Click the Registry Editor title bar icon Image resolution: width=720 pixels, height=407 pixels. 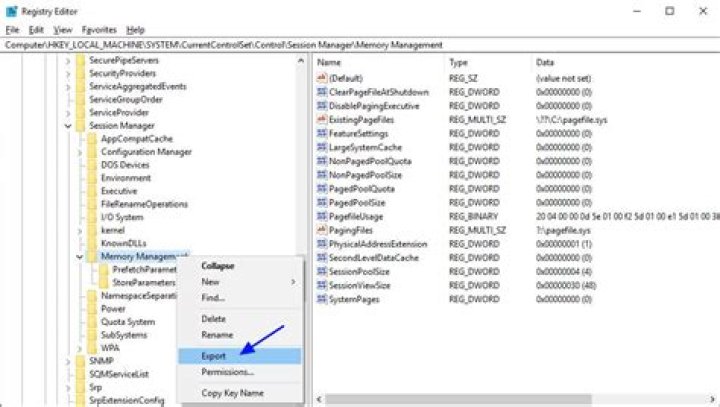[11, 11]
